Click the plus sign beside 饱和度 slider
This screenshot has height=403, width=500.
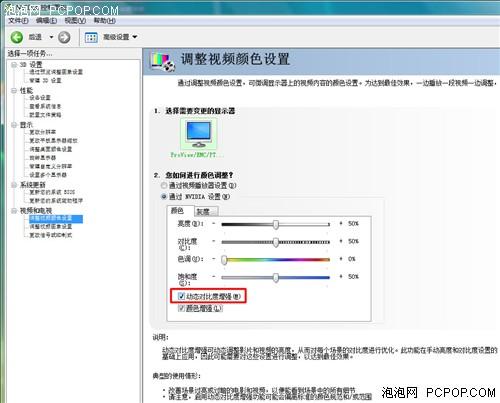click(x=341, y=276)
